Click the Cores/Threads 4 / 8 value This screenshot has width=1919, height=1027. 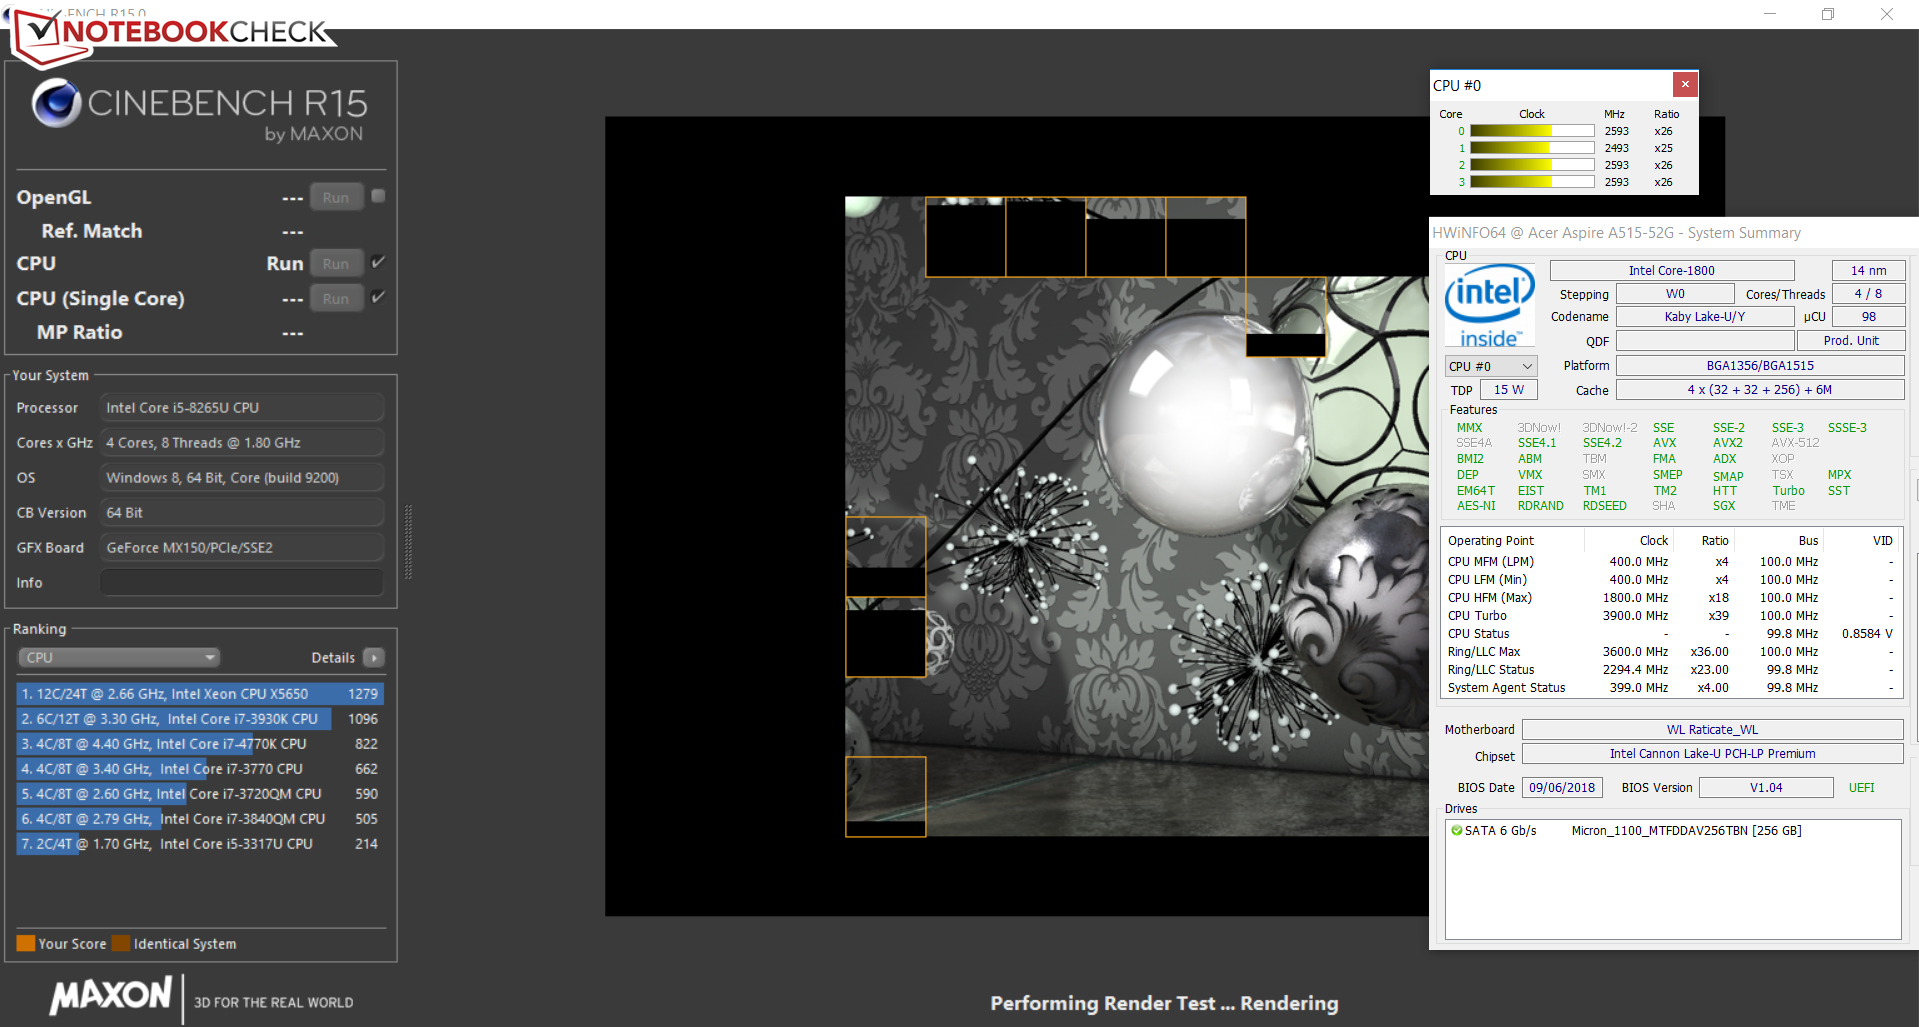1868,294
